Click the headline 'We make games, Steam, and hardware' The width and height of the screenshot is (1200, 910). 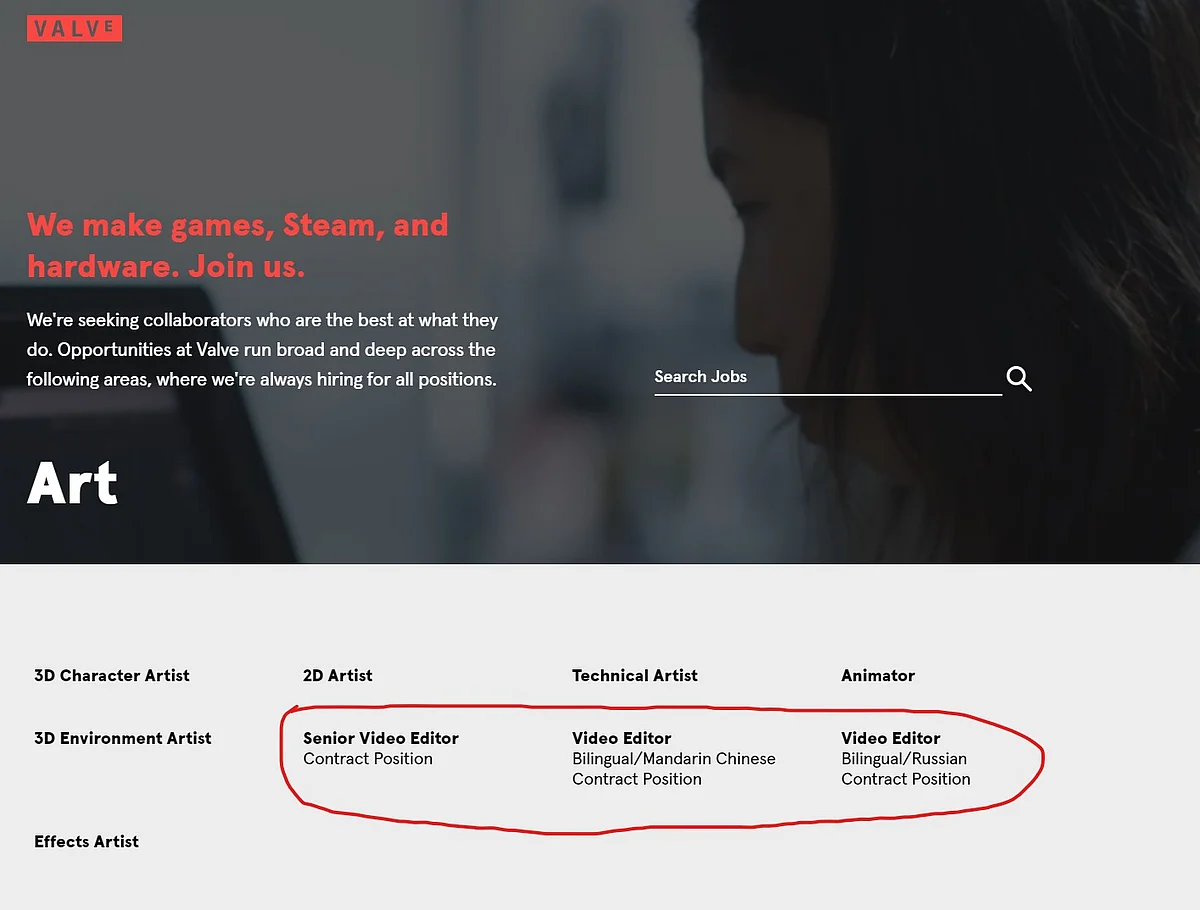[x=238, y=245]
